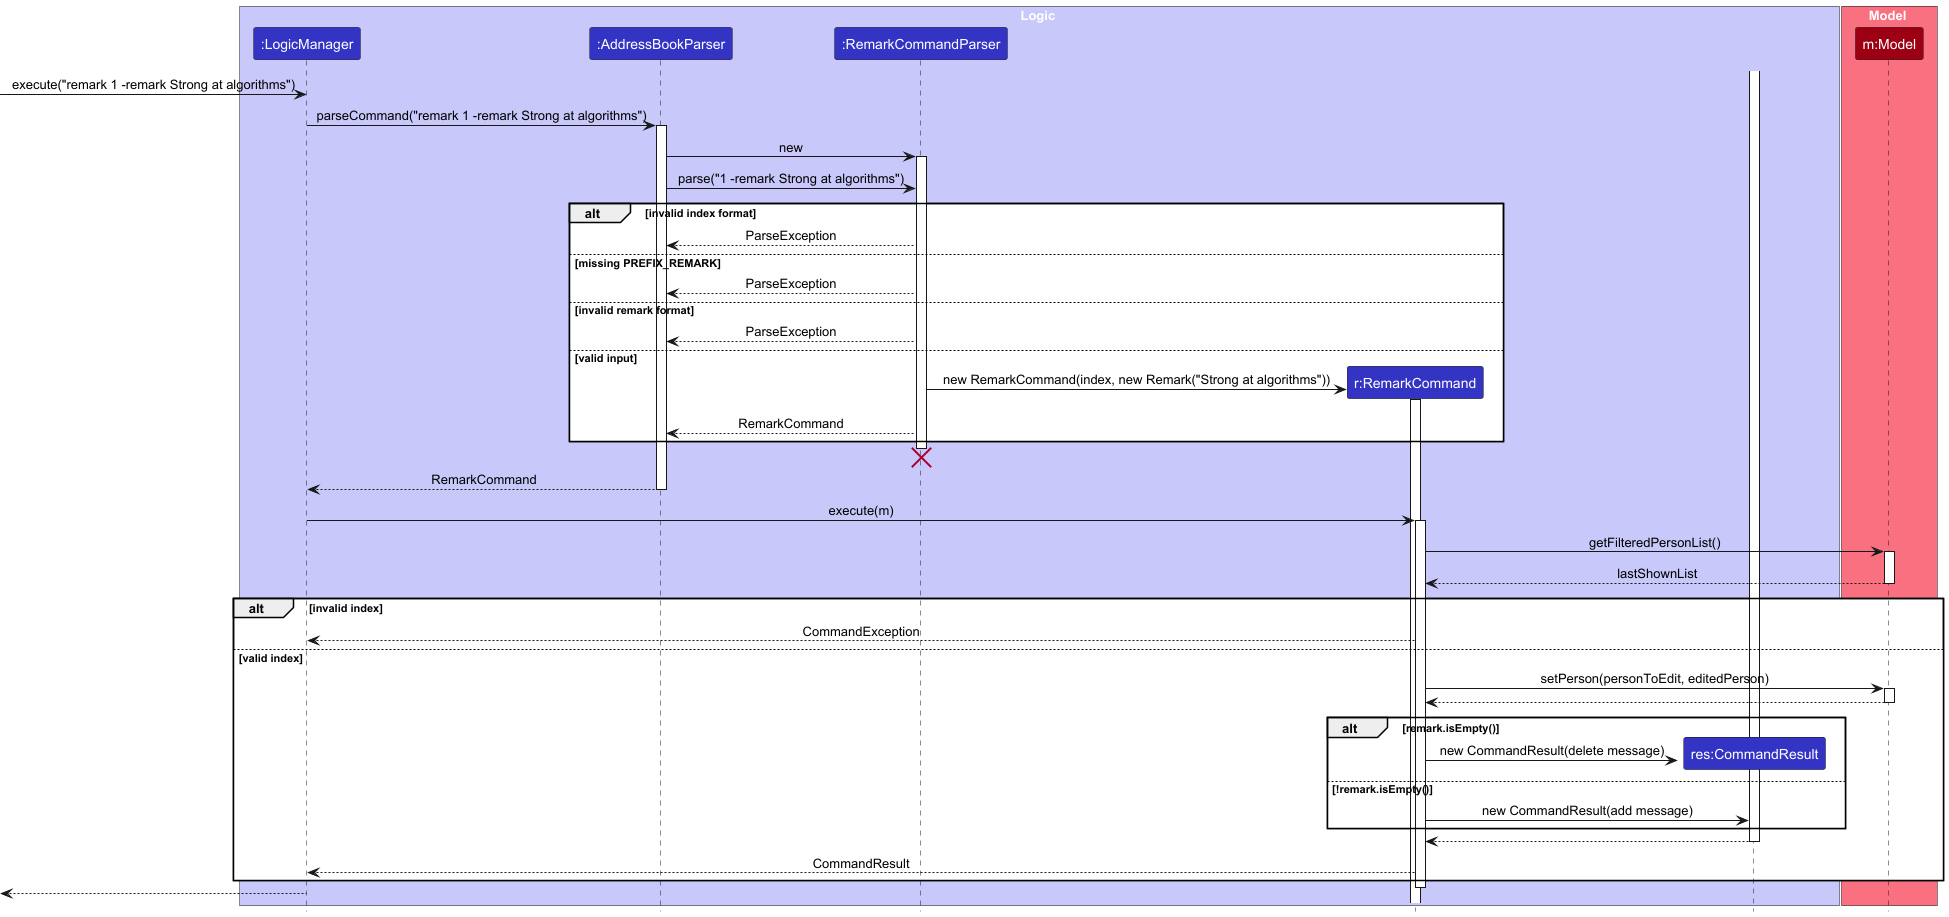Select the m:Model lifeline header
The width and height of the screenshot is (1949, 917).
click(1888, 43)
